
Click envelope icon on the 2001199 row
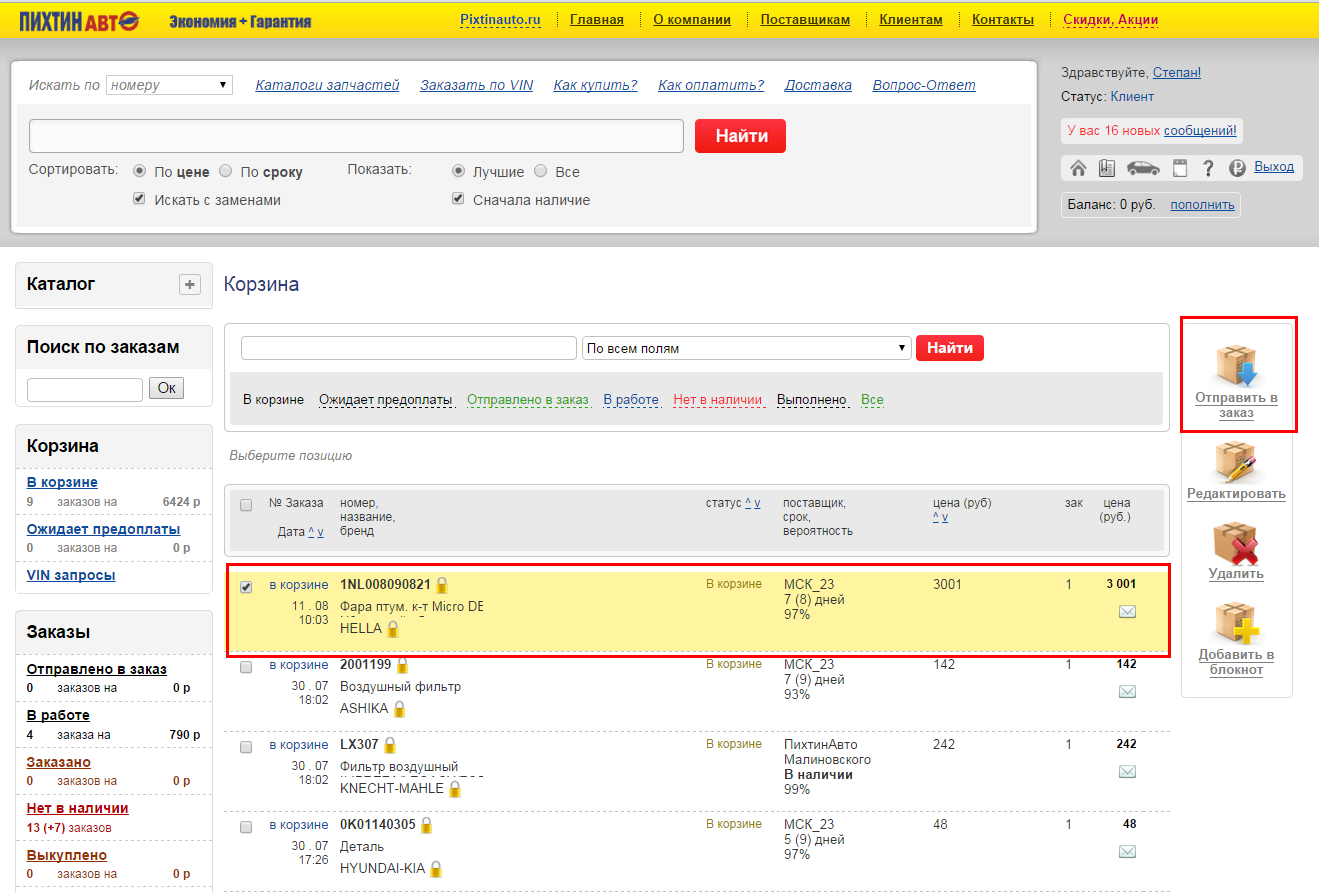(x=1127, y=692)
